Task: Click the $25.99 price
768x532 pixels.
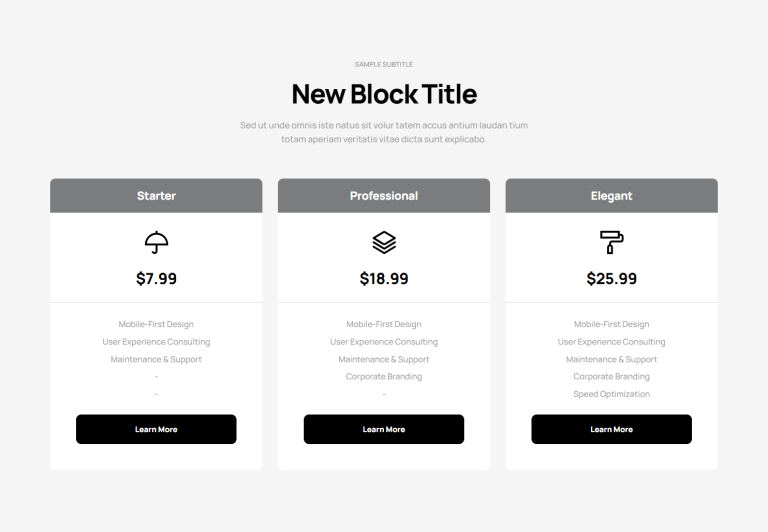Action: (611, 279)
